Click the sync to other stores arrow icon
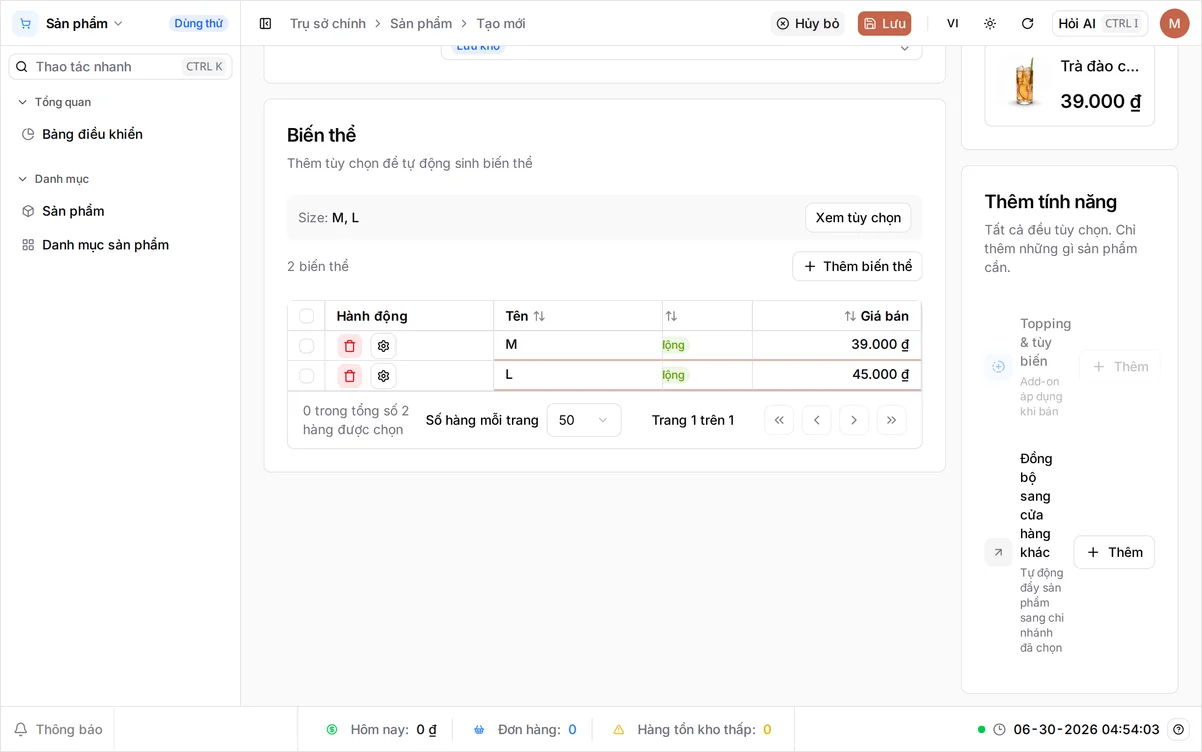The width and height of the screenshot is (1202, 752). [998, 552]
